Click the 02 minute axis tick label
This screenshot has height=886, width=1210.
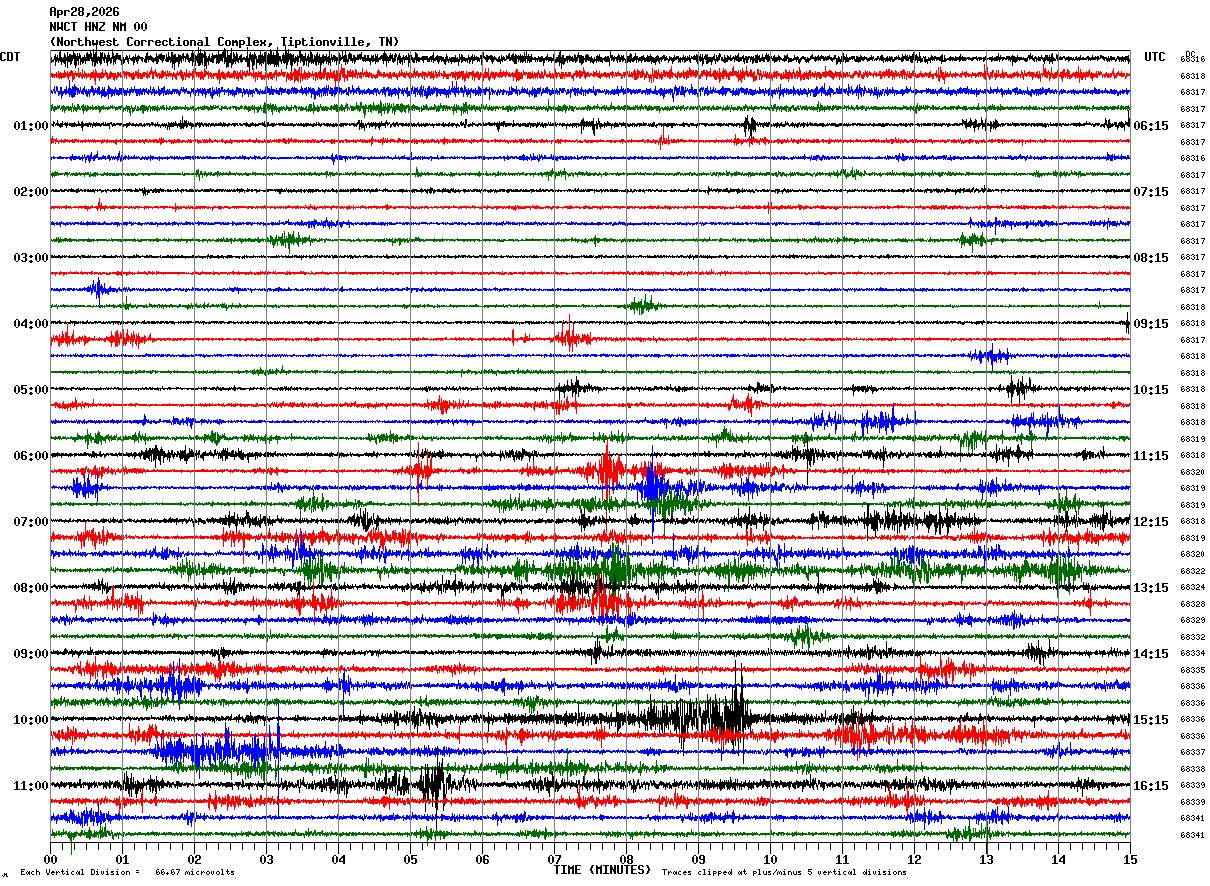194,859
